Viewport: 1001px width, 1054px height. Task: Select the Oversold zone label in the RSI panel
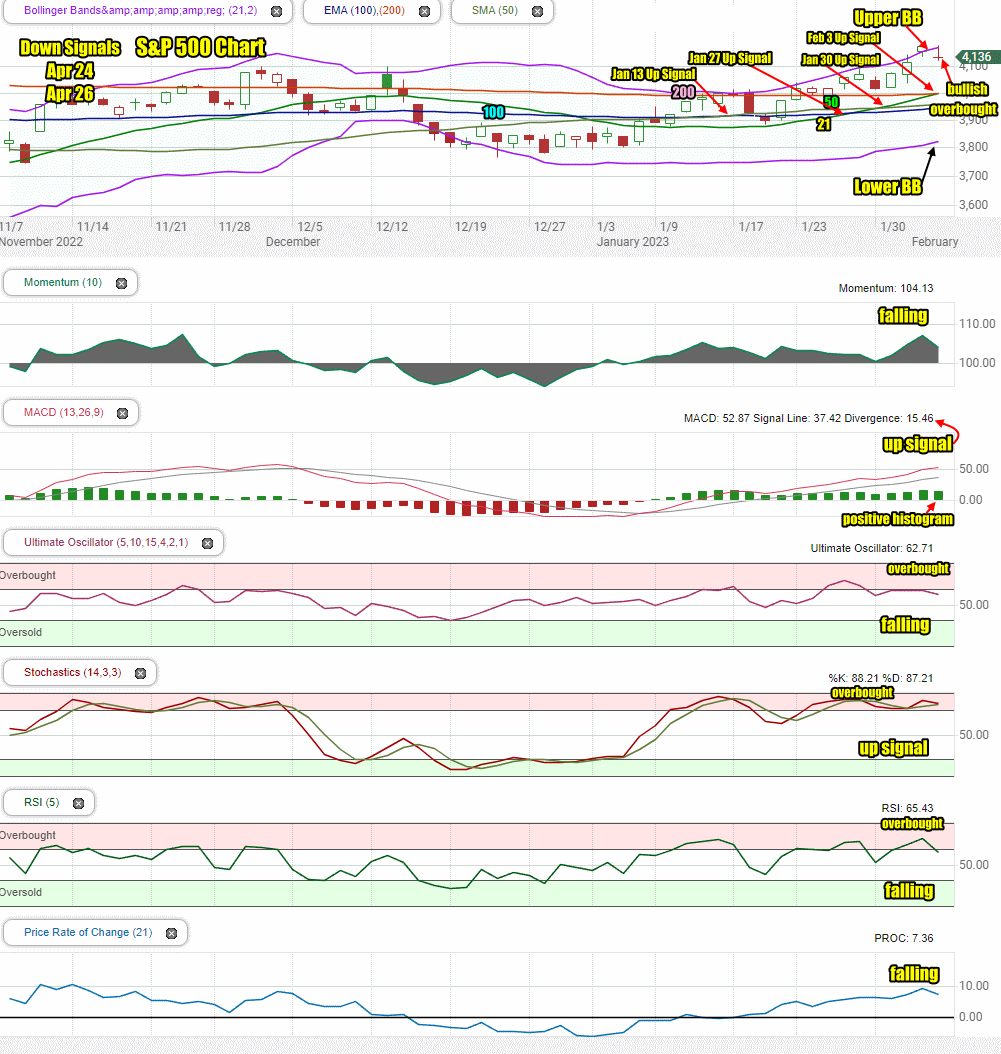pyautogui.click(x=21, y=893)
